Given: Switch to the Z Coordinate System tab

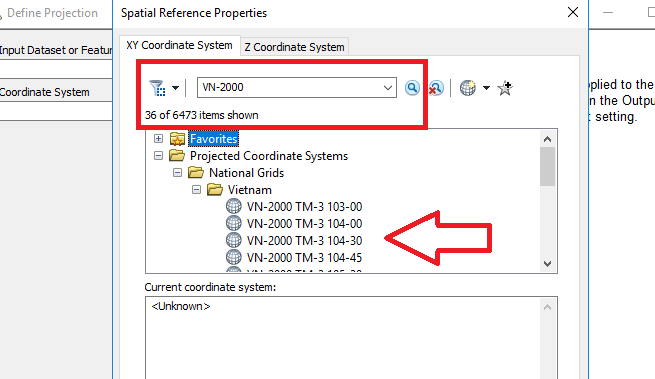Looking at the screenshot, I should [294, 47].
